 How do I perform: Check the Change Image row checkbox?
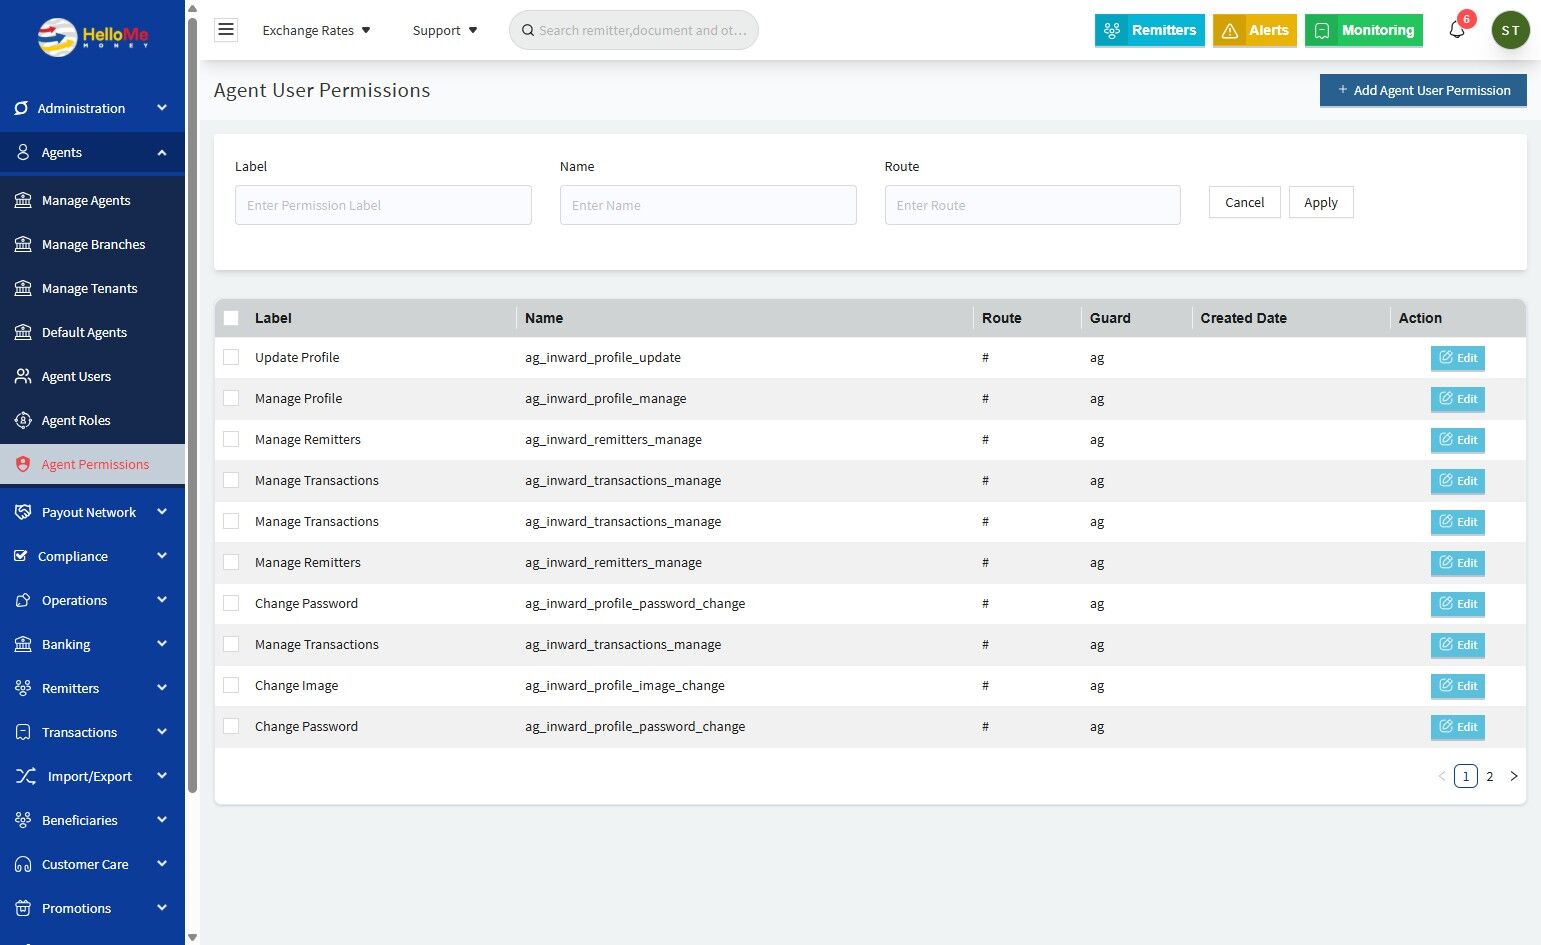(231, 685)
